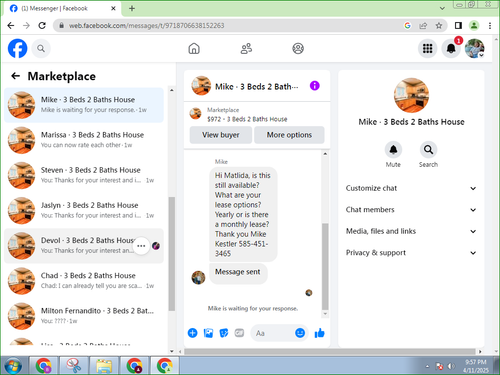Expand Chat members section
Viewport: 500px width, 375px height.
[411, 210]
